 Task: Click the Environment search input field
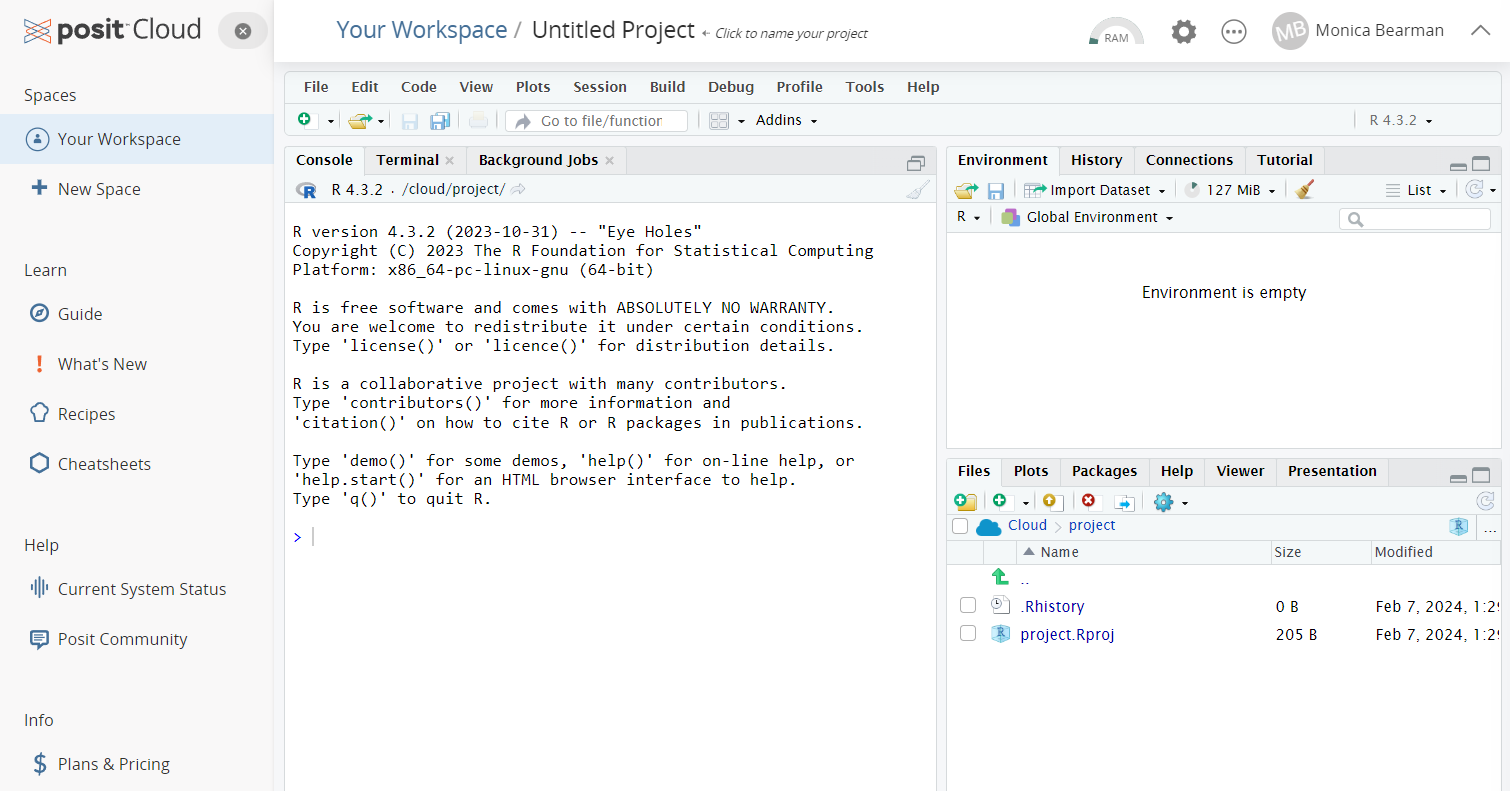pyautogui.click(x=1414, y=217)
